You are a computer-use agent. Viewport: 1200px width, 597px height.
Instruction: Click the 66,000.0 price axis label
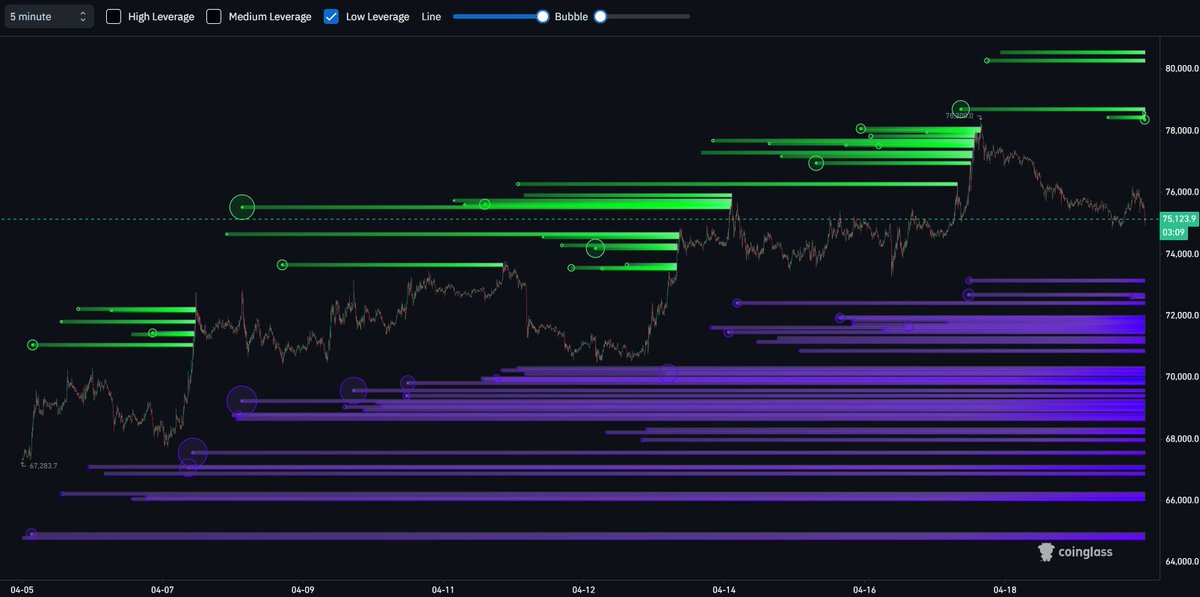coord(1180,500)
